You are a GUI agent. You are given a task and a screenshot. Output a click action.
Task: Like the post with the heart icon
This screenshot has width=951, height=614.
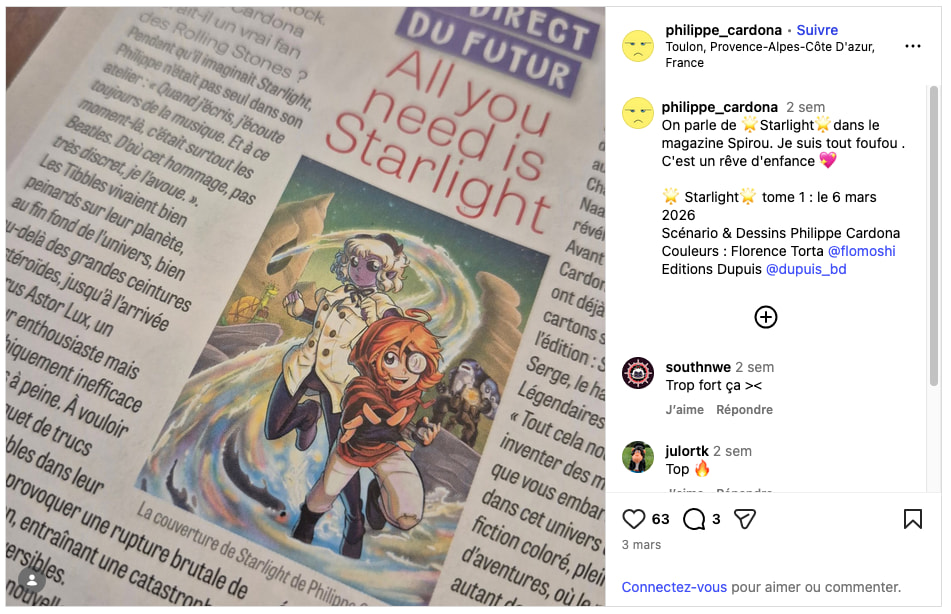click(634, 519)
